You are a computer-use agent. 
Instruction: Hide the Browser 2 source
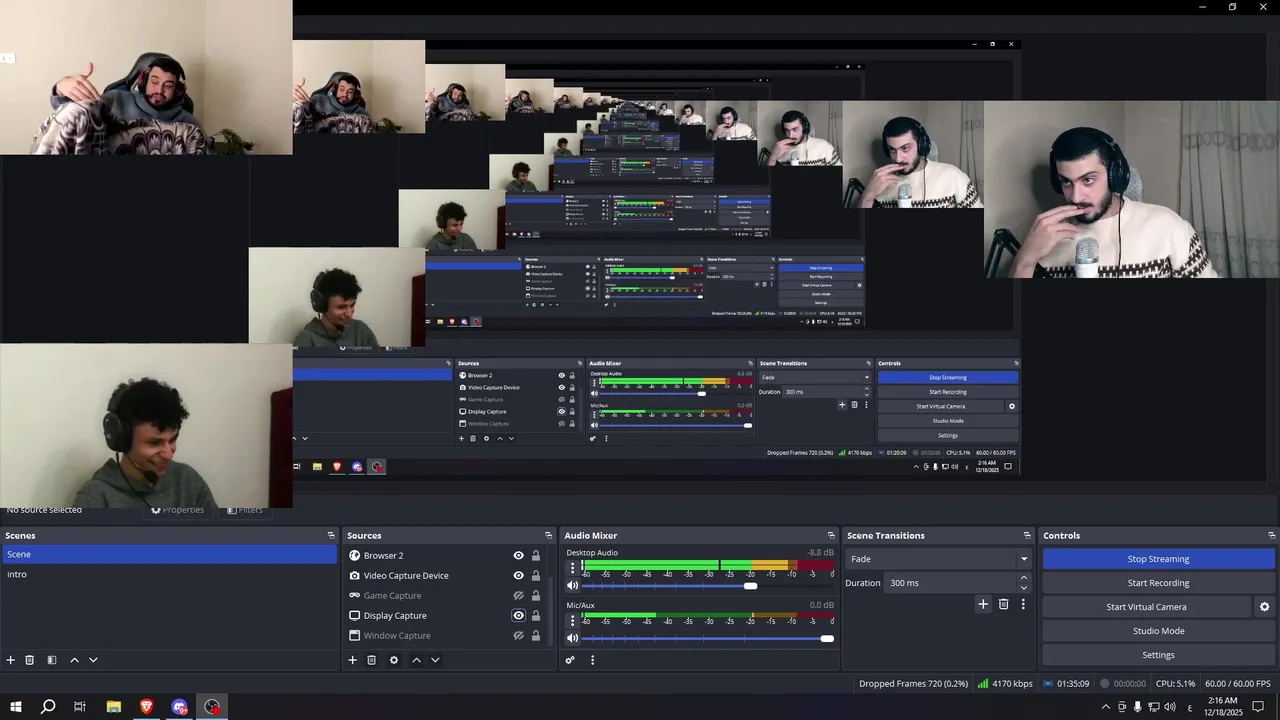[518, 556]
